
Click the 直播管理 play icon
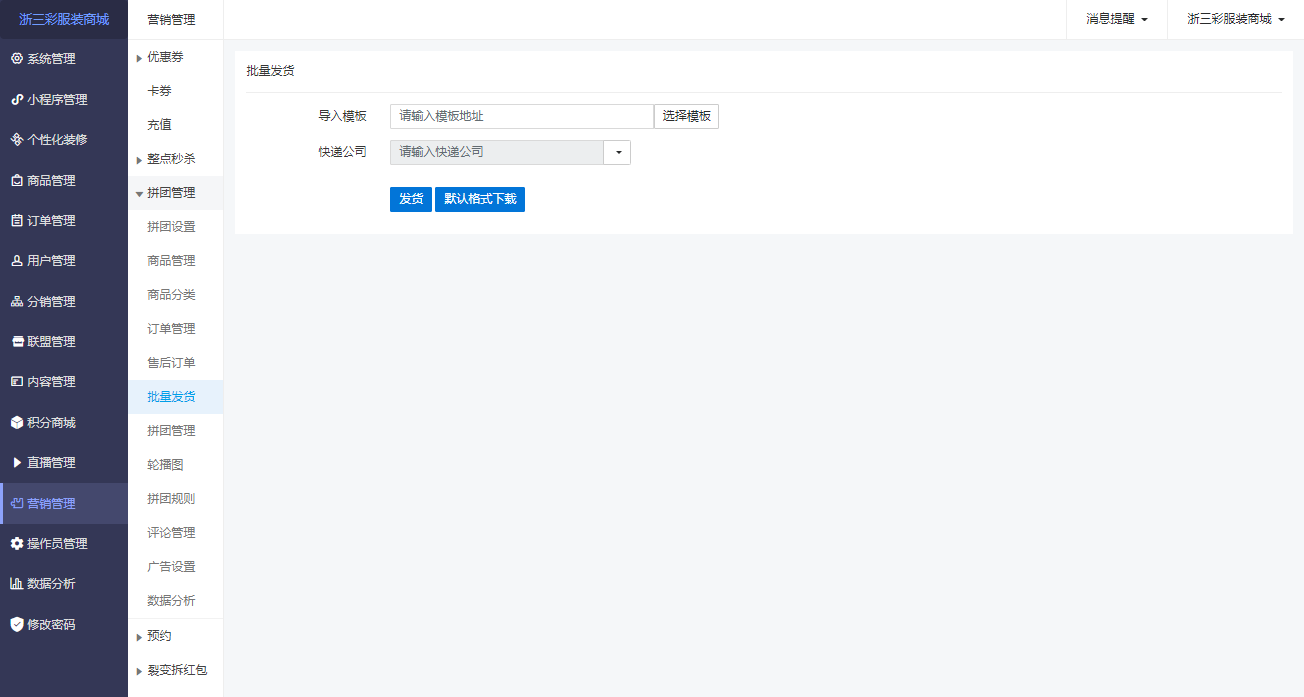[x=16, y=463]
